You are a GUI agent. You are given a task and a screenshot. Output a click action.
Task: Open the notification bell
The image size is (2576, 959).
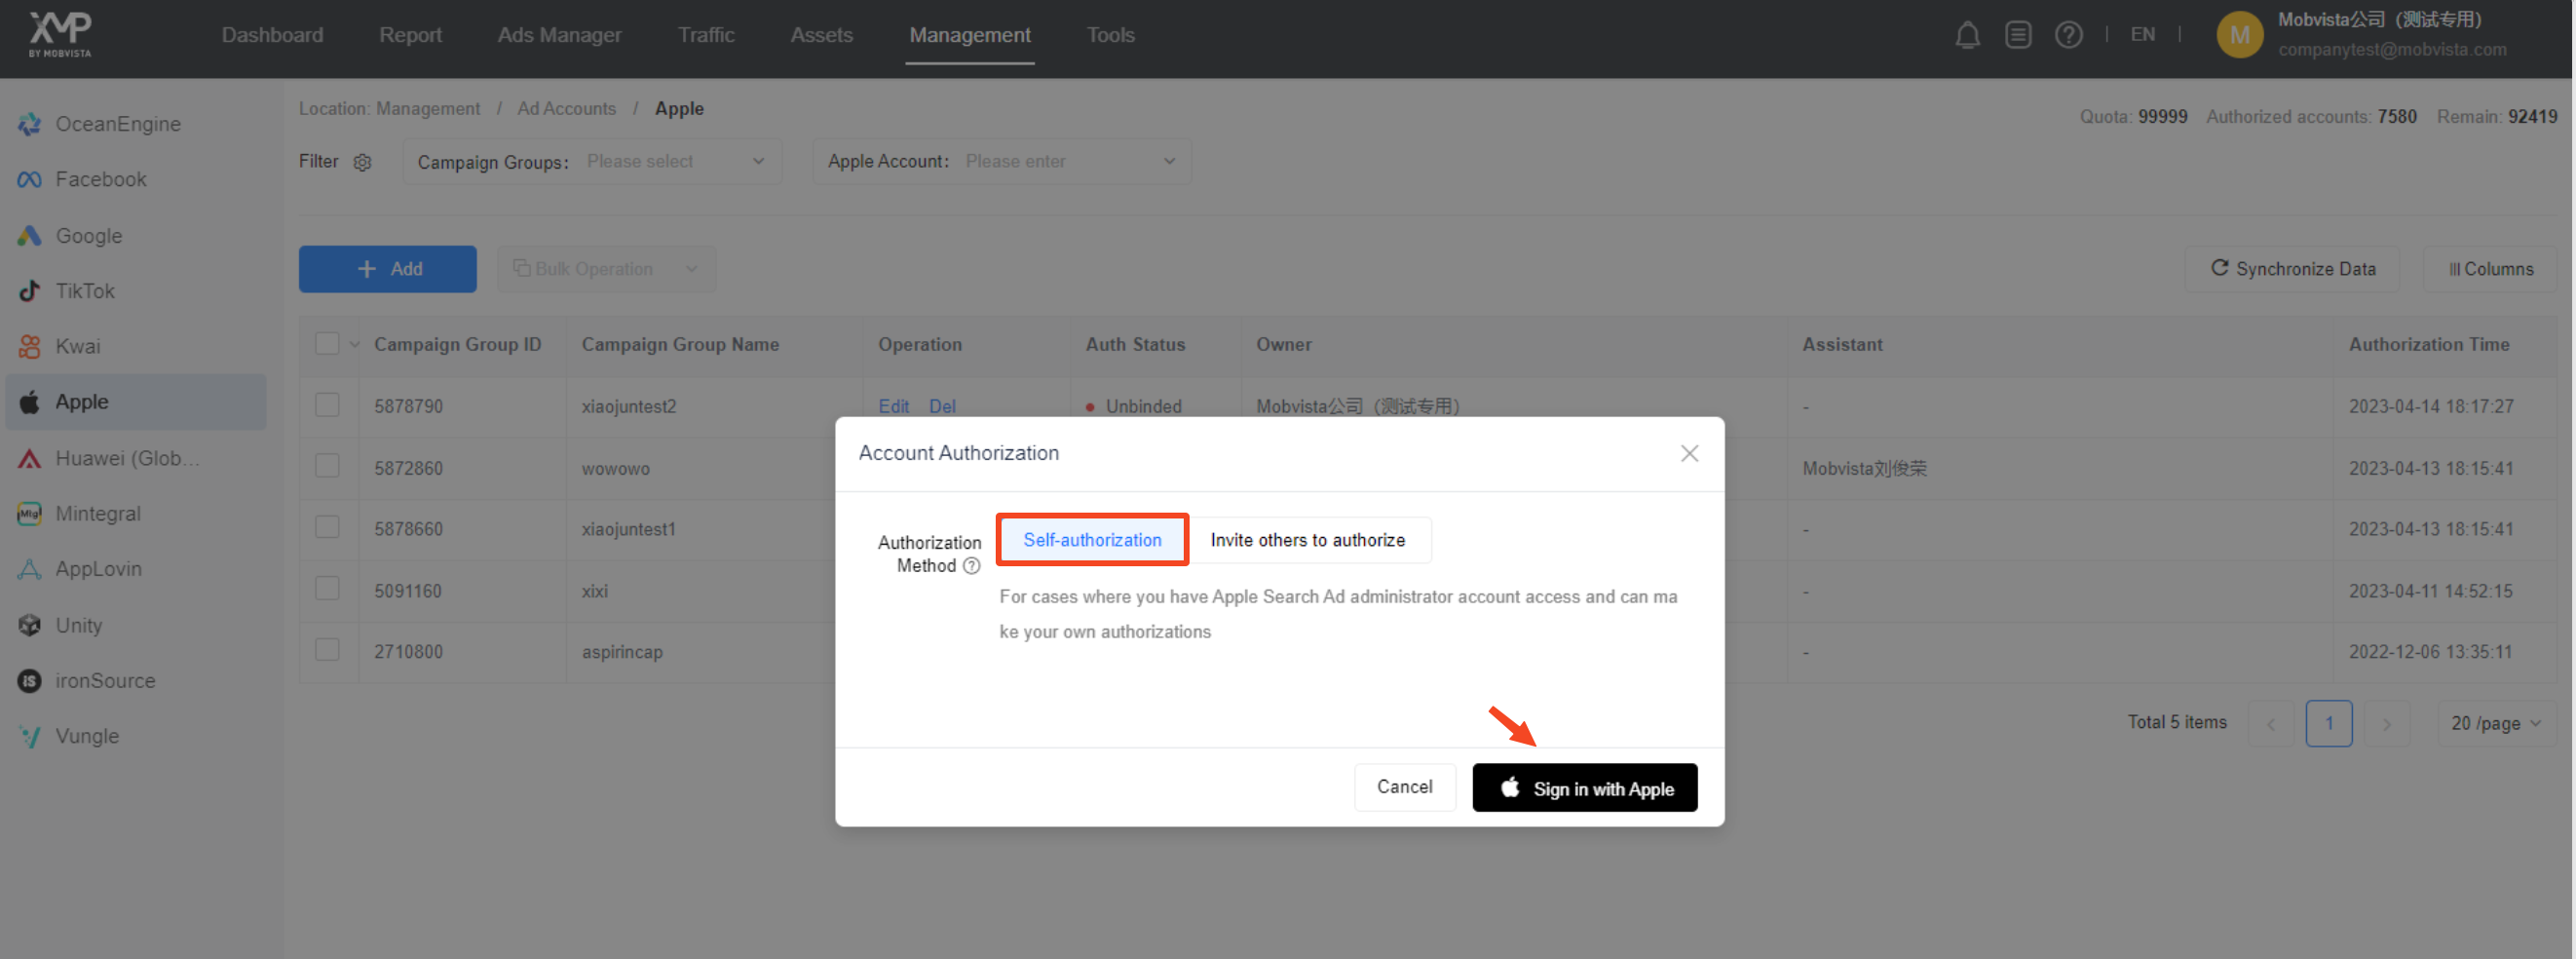pos(1968,34)
